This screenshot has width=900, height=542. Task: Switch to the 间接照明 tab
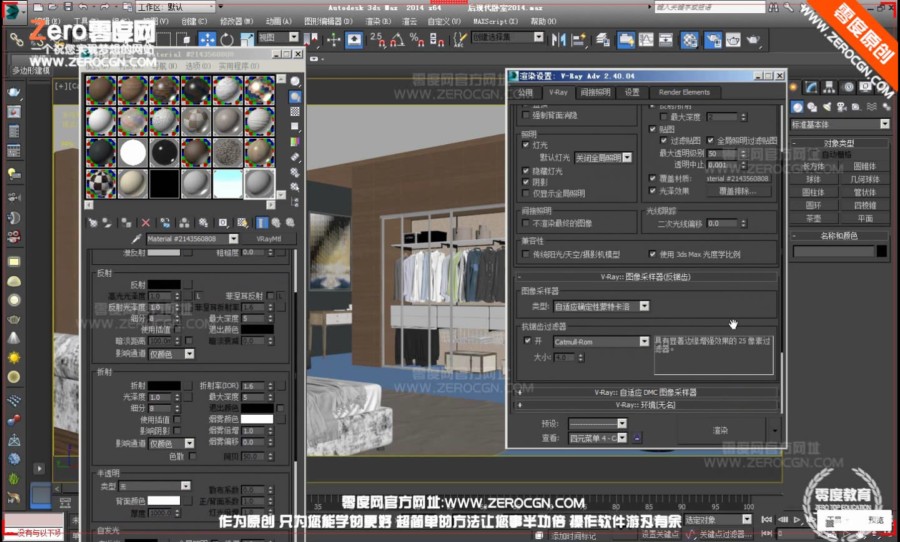(595, 92)
